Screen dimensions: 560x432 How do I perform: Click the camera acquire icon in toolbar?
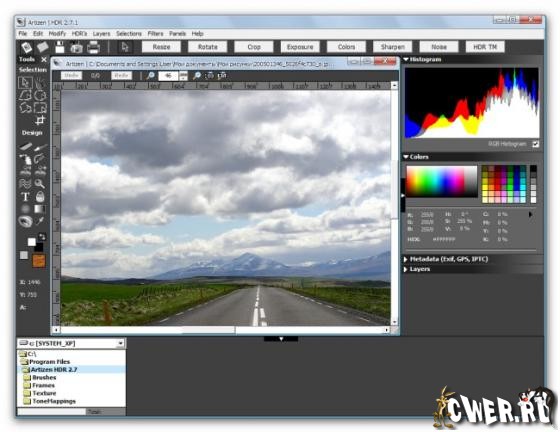(76, 47)
